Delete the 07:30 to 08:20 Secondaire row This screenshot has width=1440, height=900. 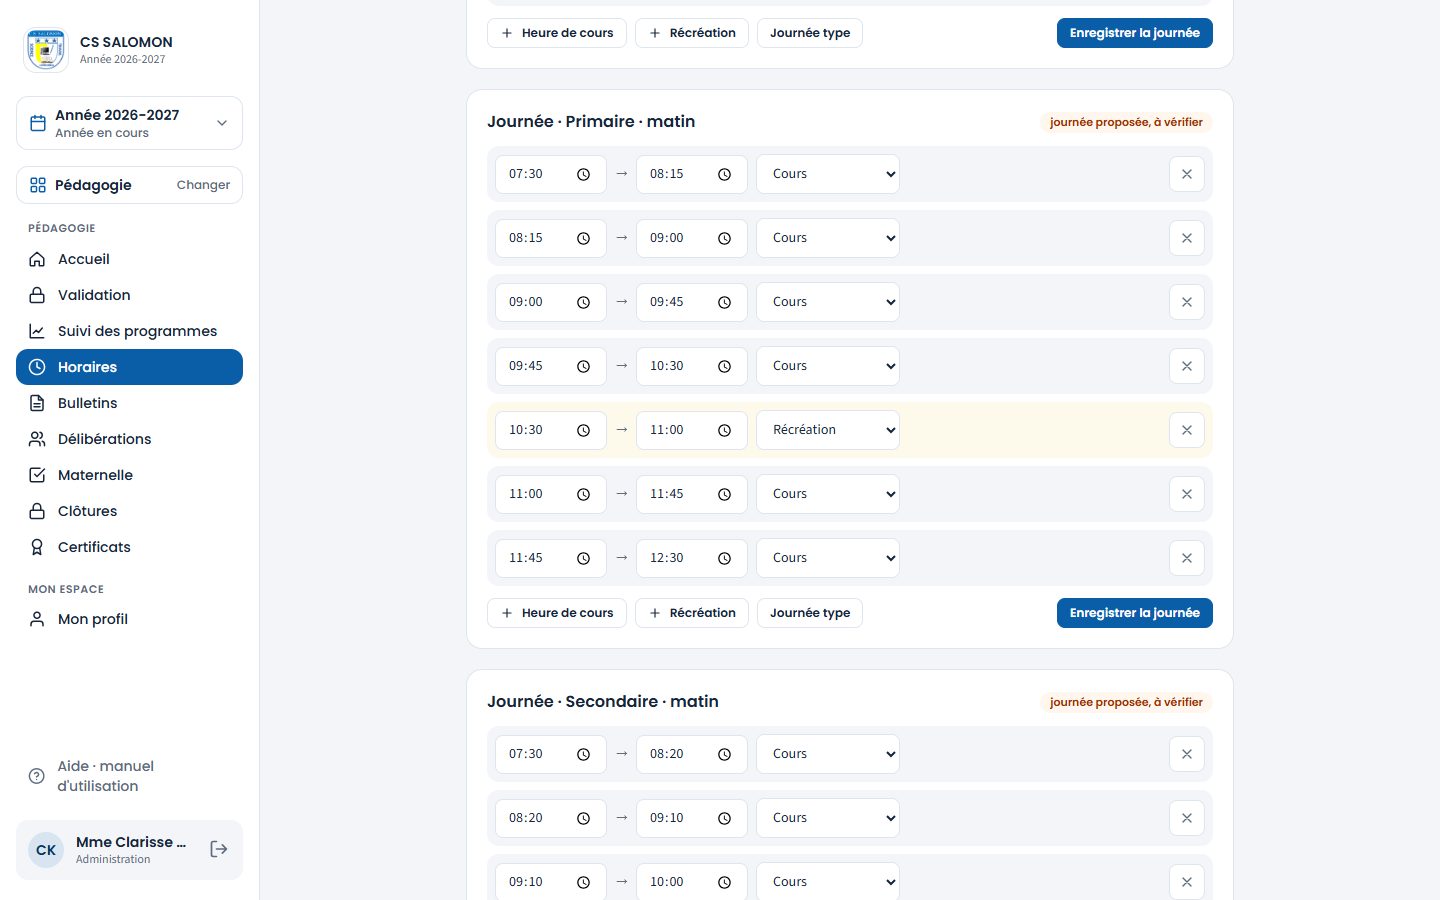1187,754
